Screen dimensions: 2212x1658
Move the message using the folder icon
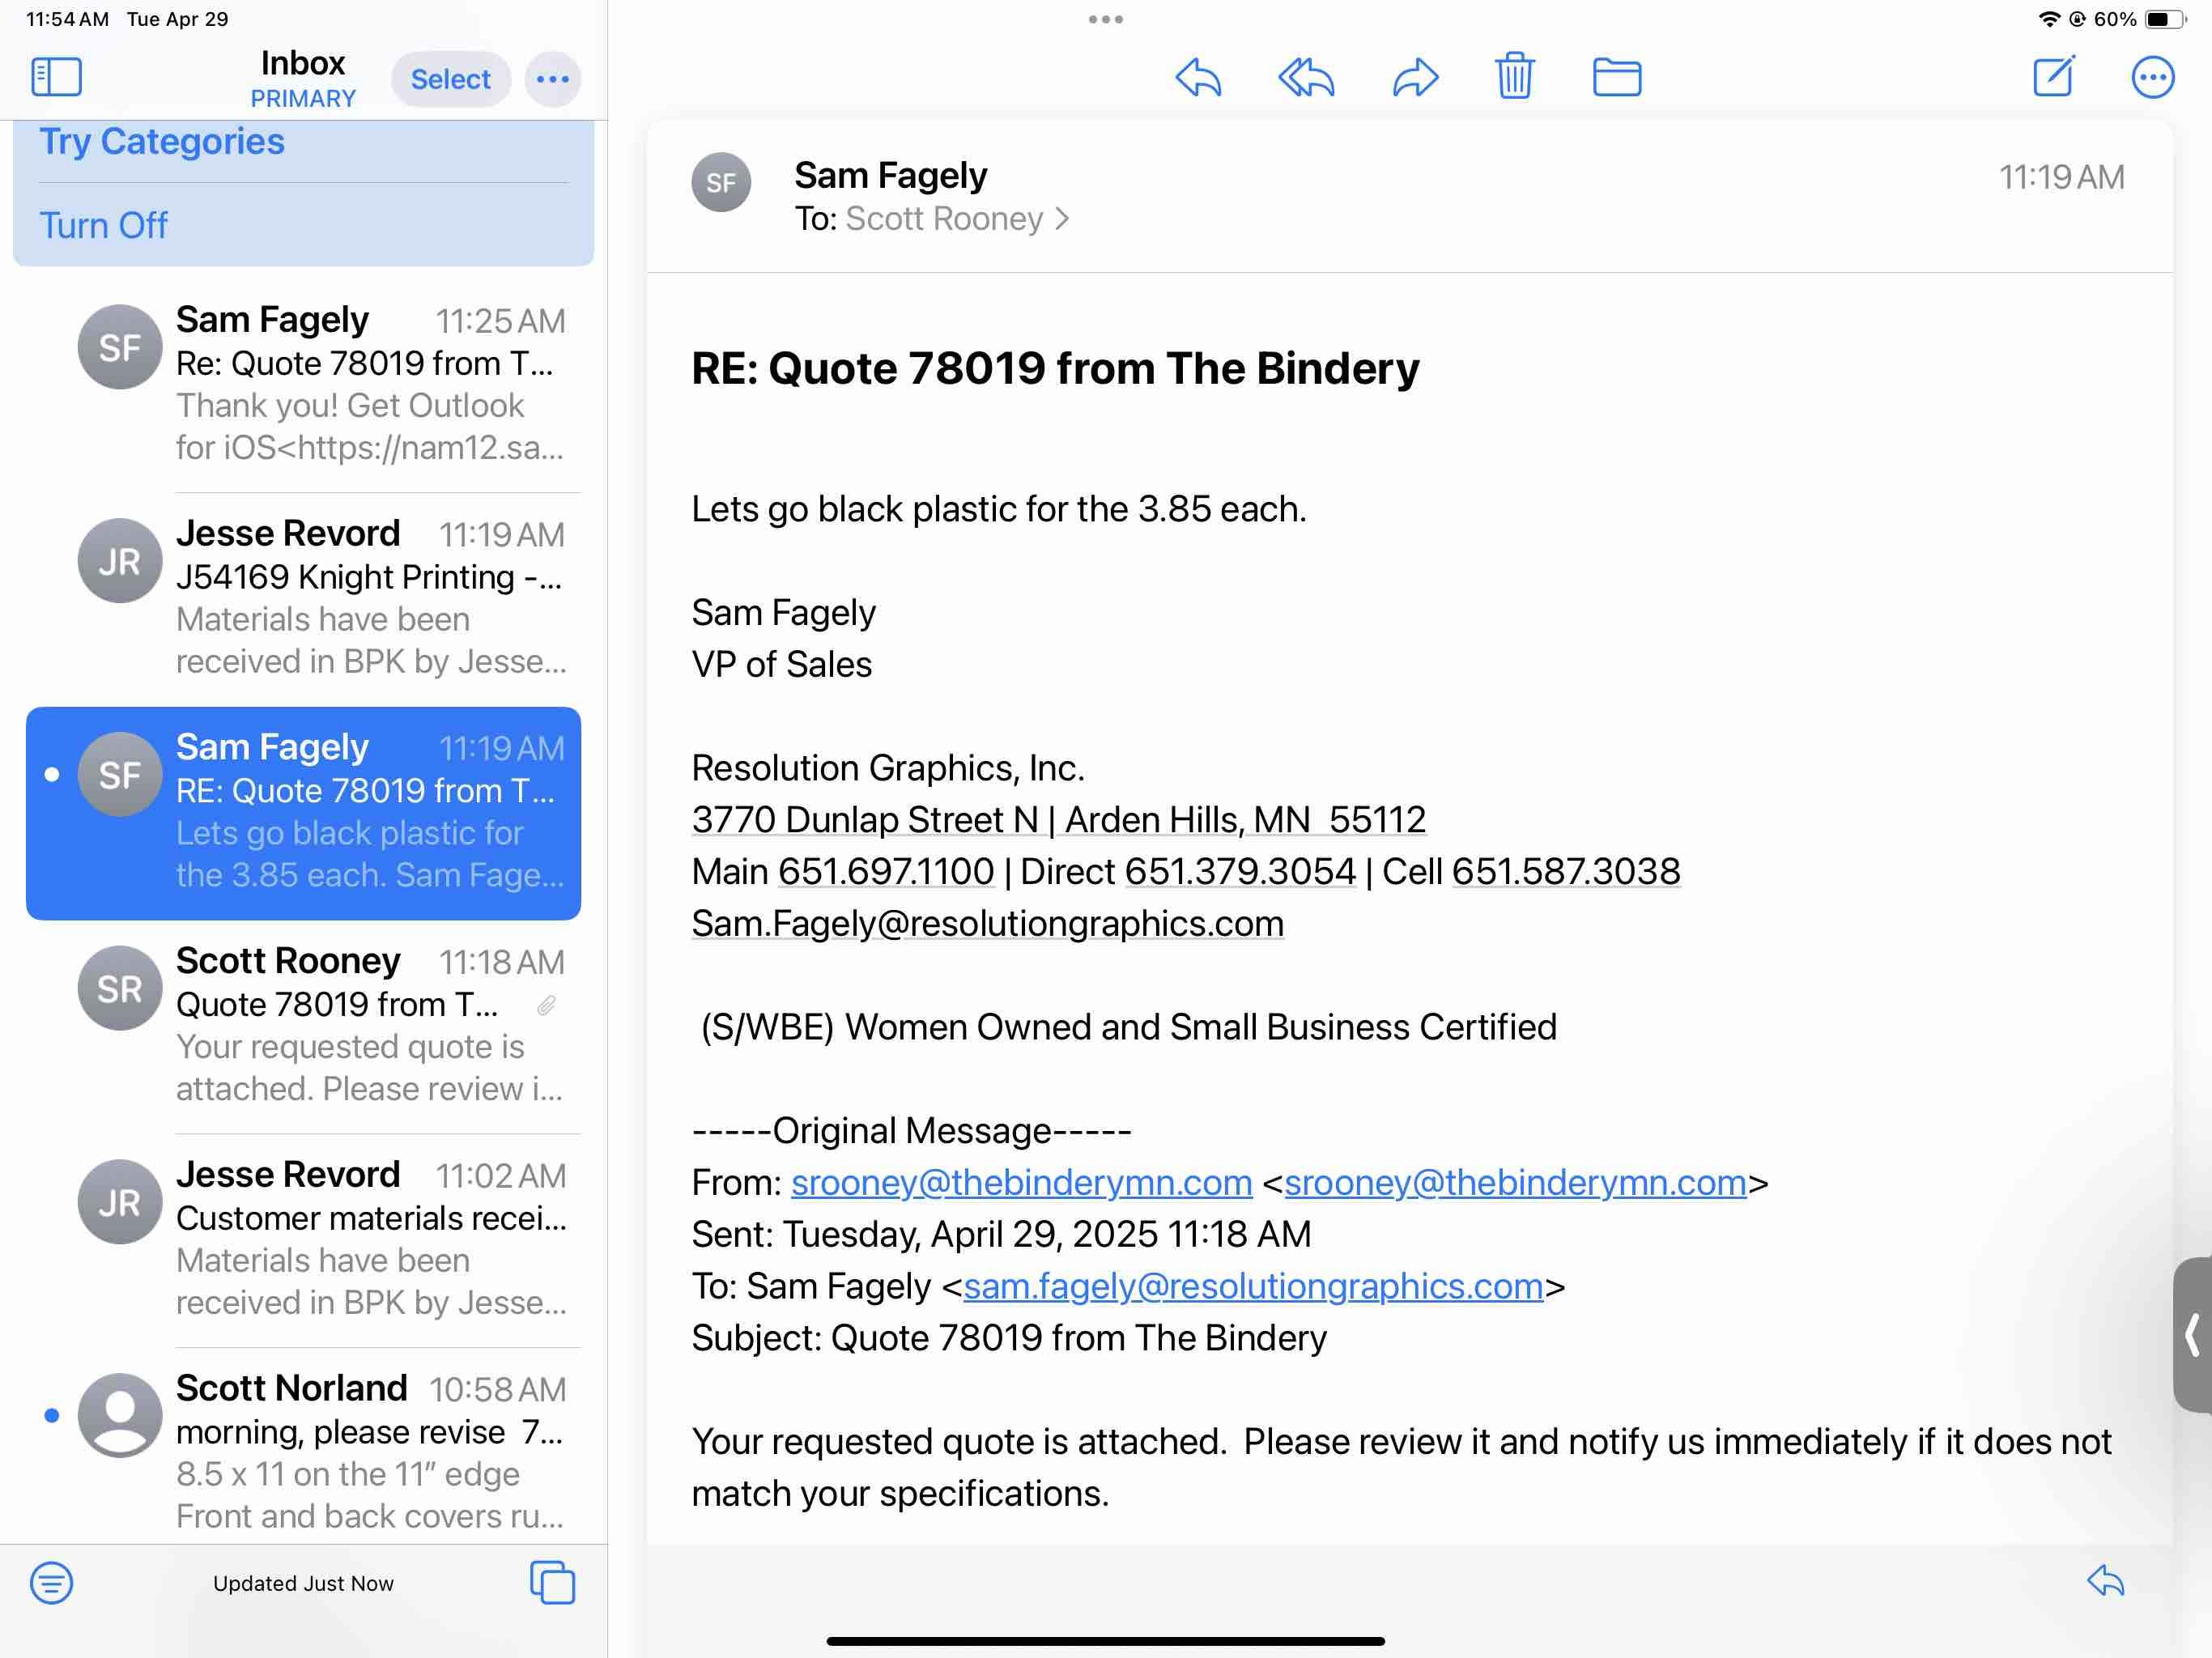click(1616, 77)
